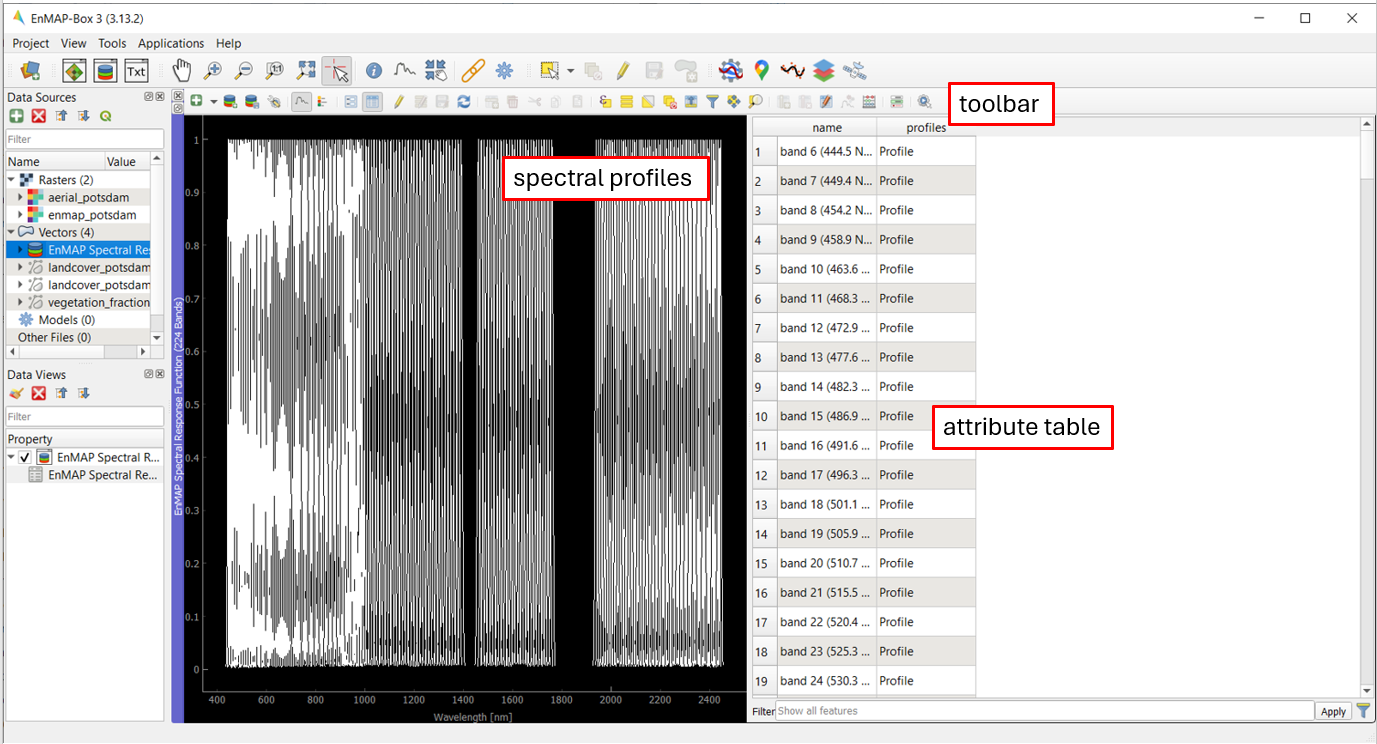Viewport: 1377px width, 744px height.
Task: Select the pan hand tool
Action: point(182,70)
